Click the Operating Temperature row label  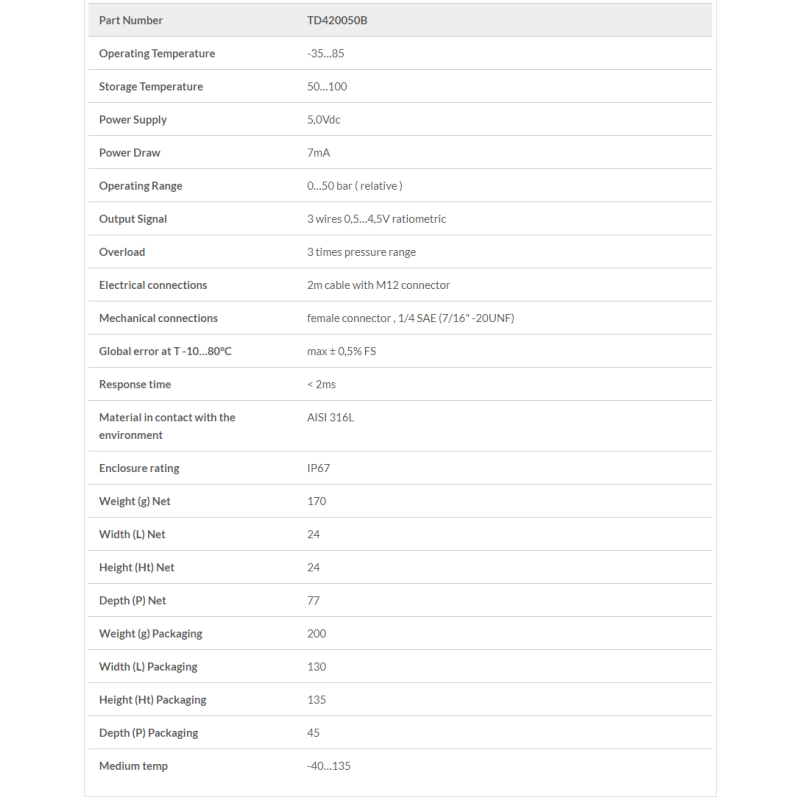[157, 53]
